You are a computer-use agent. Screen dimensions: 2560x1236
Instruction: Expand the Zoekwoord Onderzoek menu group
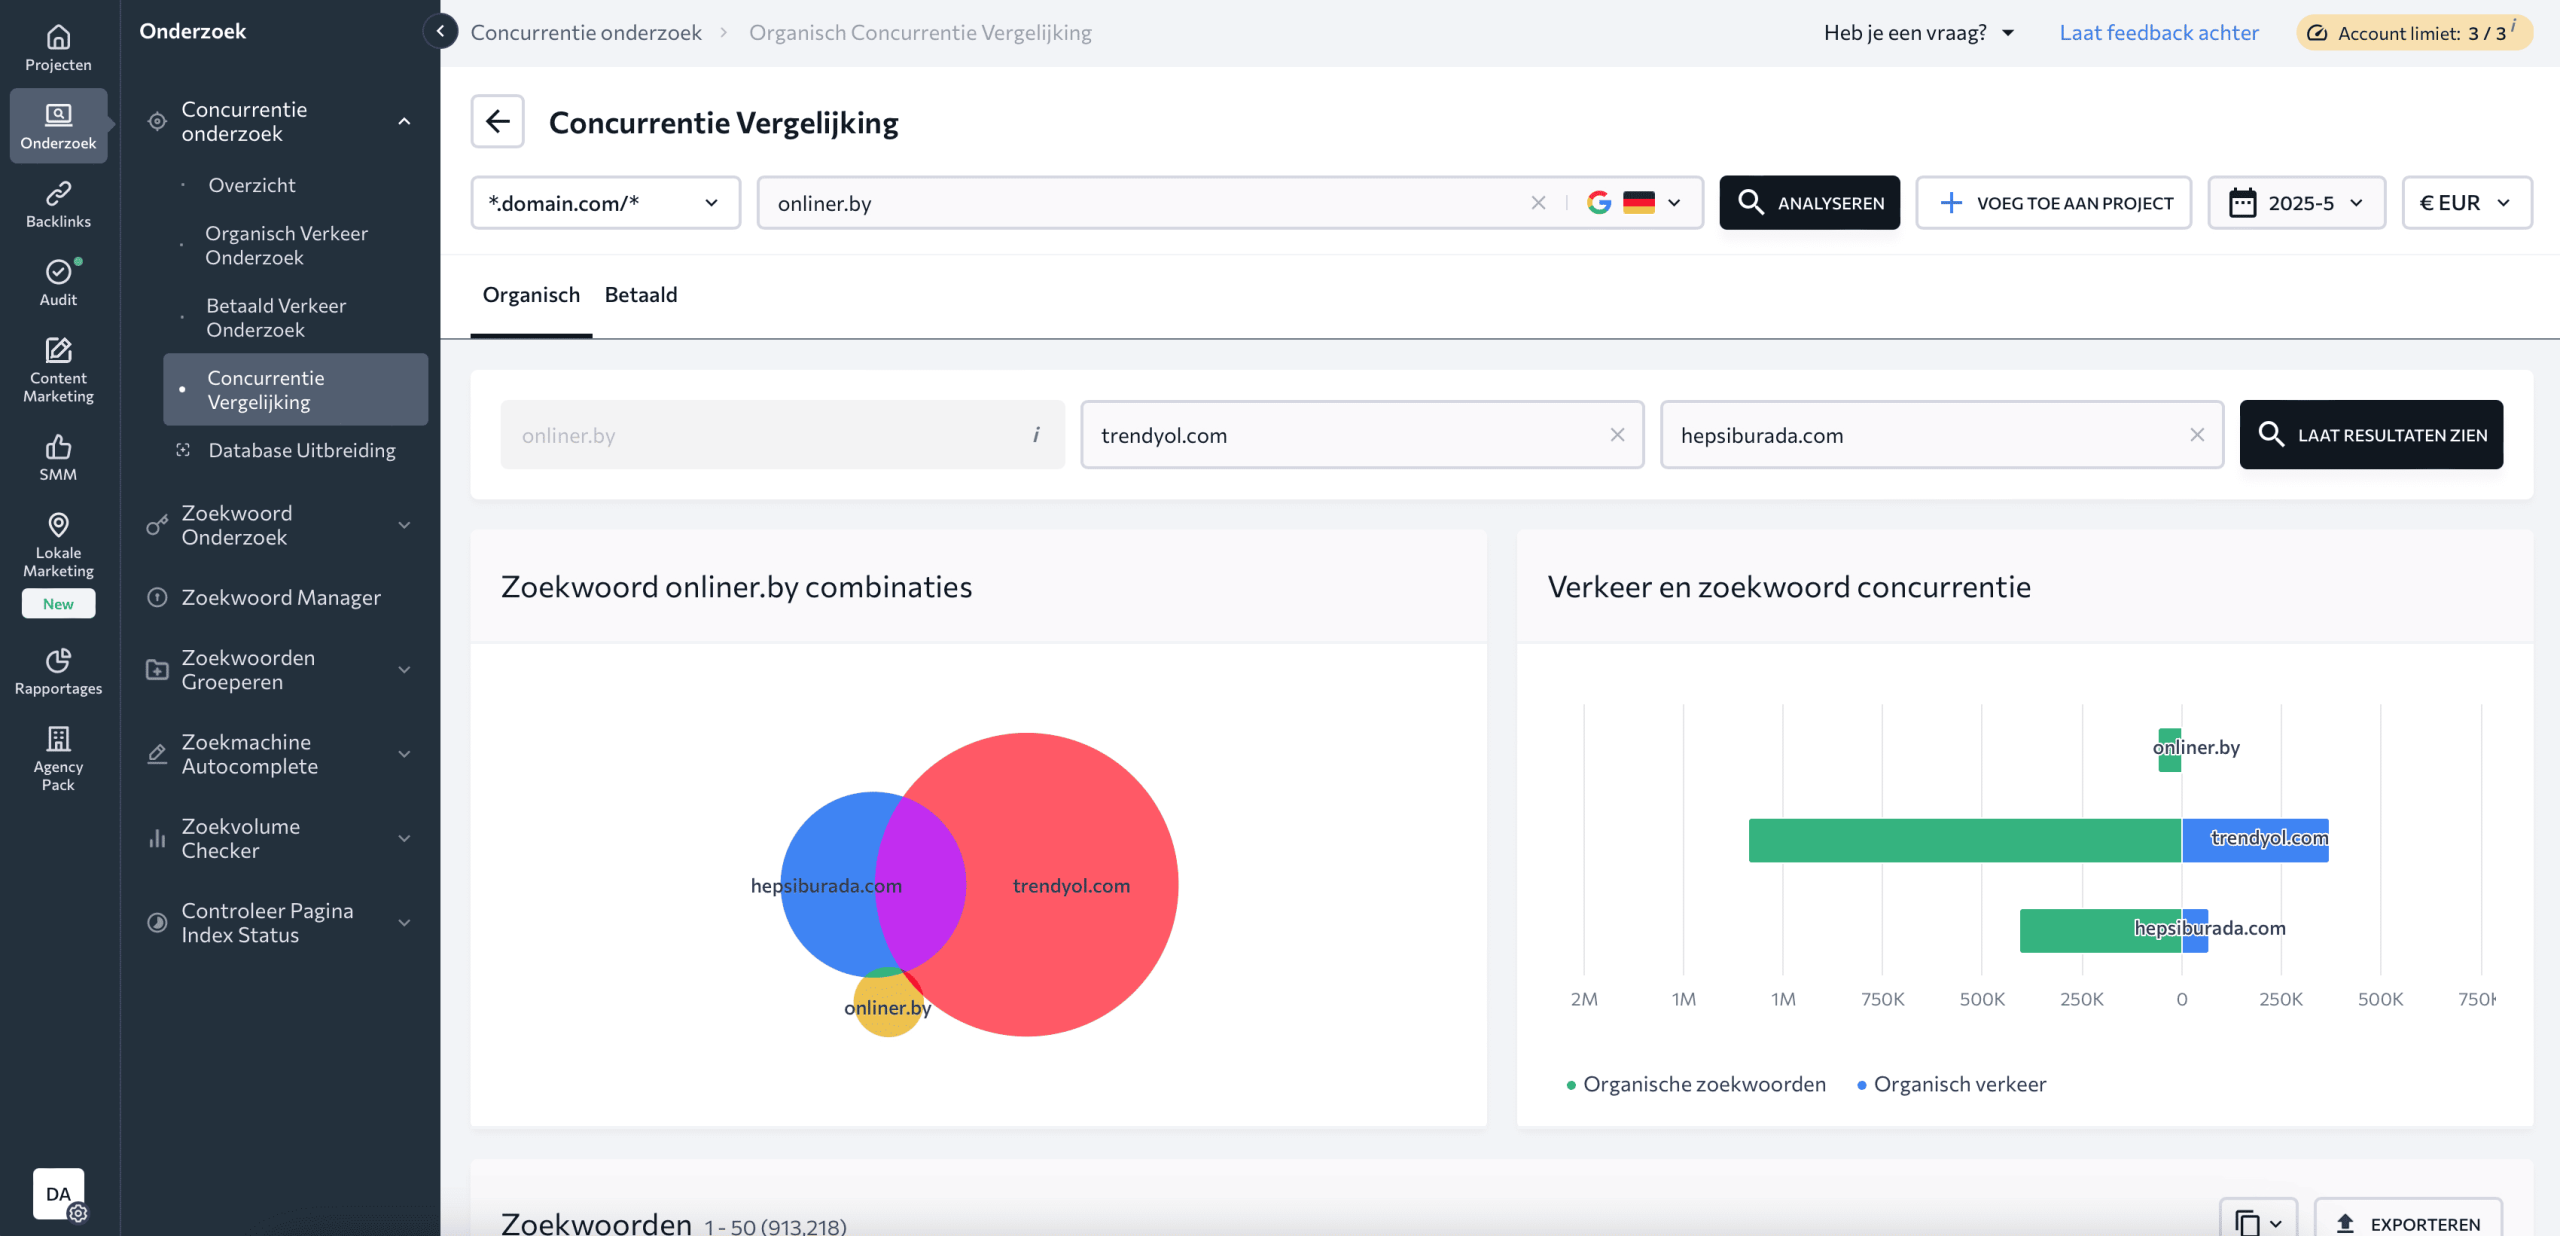(x=404, y=525)
